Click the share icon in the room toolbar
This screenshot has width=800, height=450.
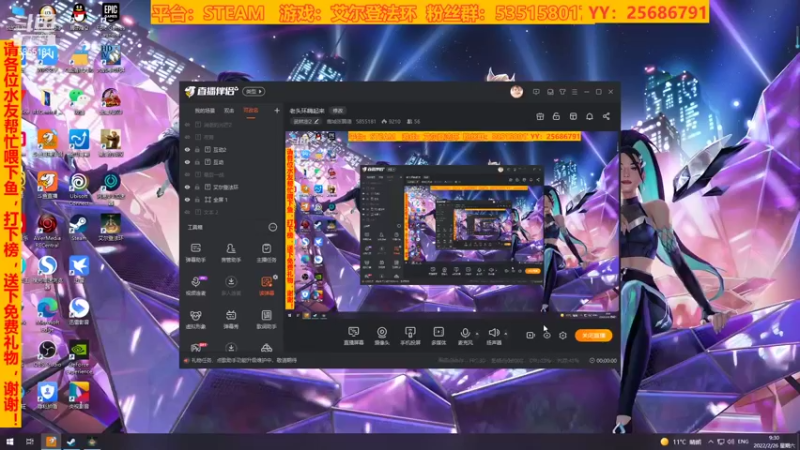pos(606,116)
